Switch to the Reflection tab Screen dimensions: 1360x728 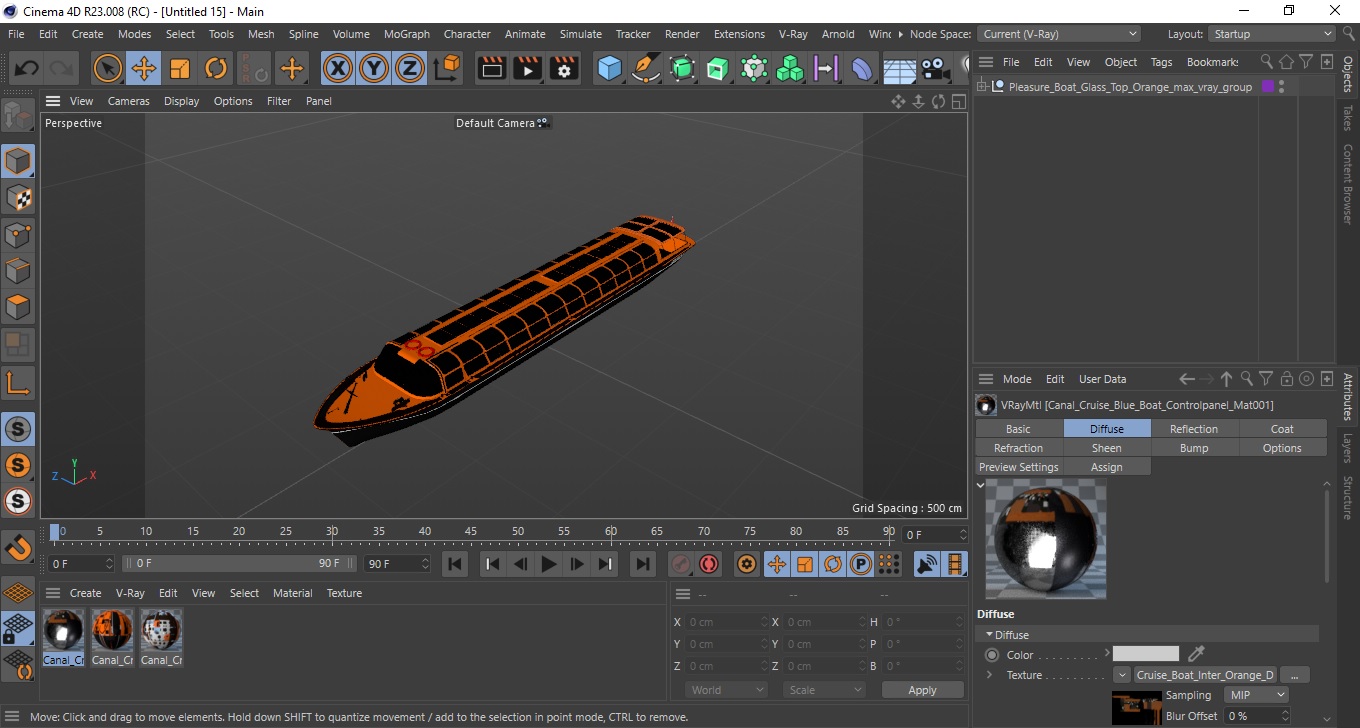coord(1194,429)
